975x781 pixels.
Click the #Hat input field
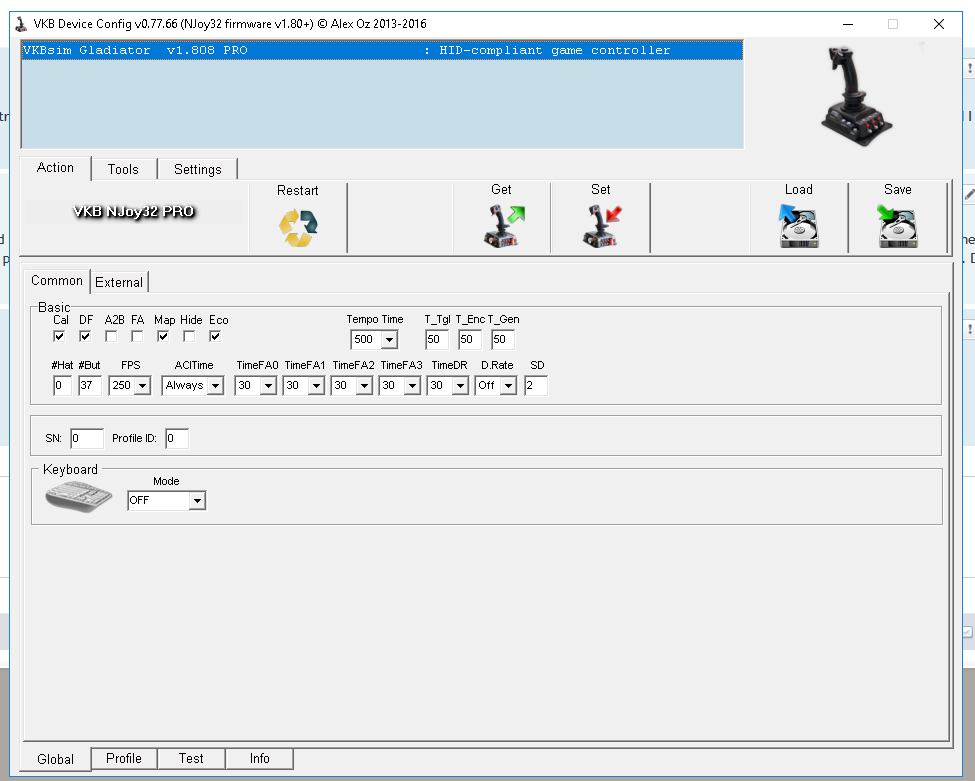point(62,386)
